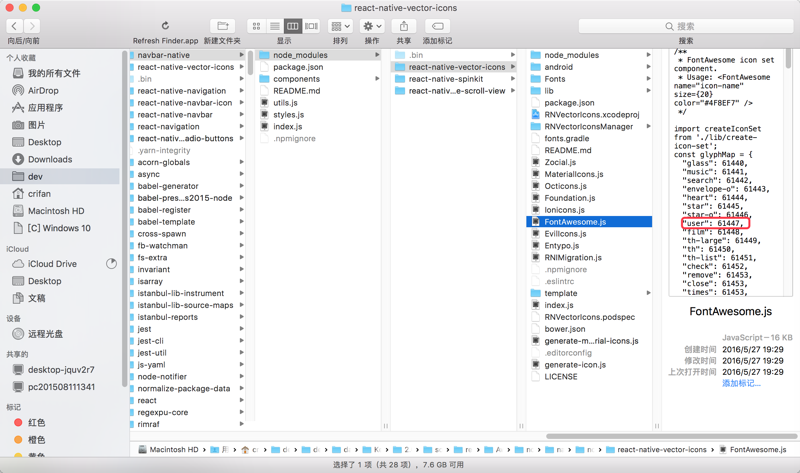This screenshot has width=800, height=473.
Task: Expand babel-generator folder arrow
Action: click(241, 186)
